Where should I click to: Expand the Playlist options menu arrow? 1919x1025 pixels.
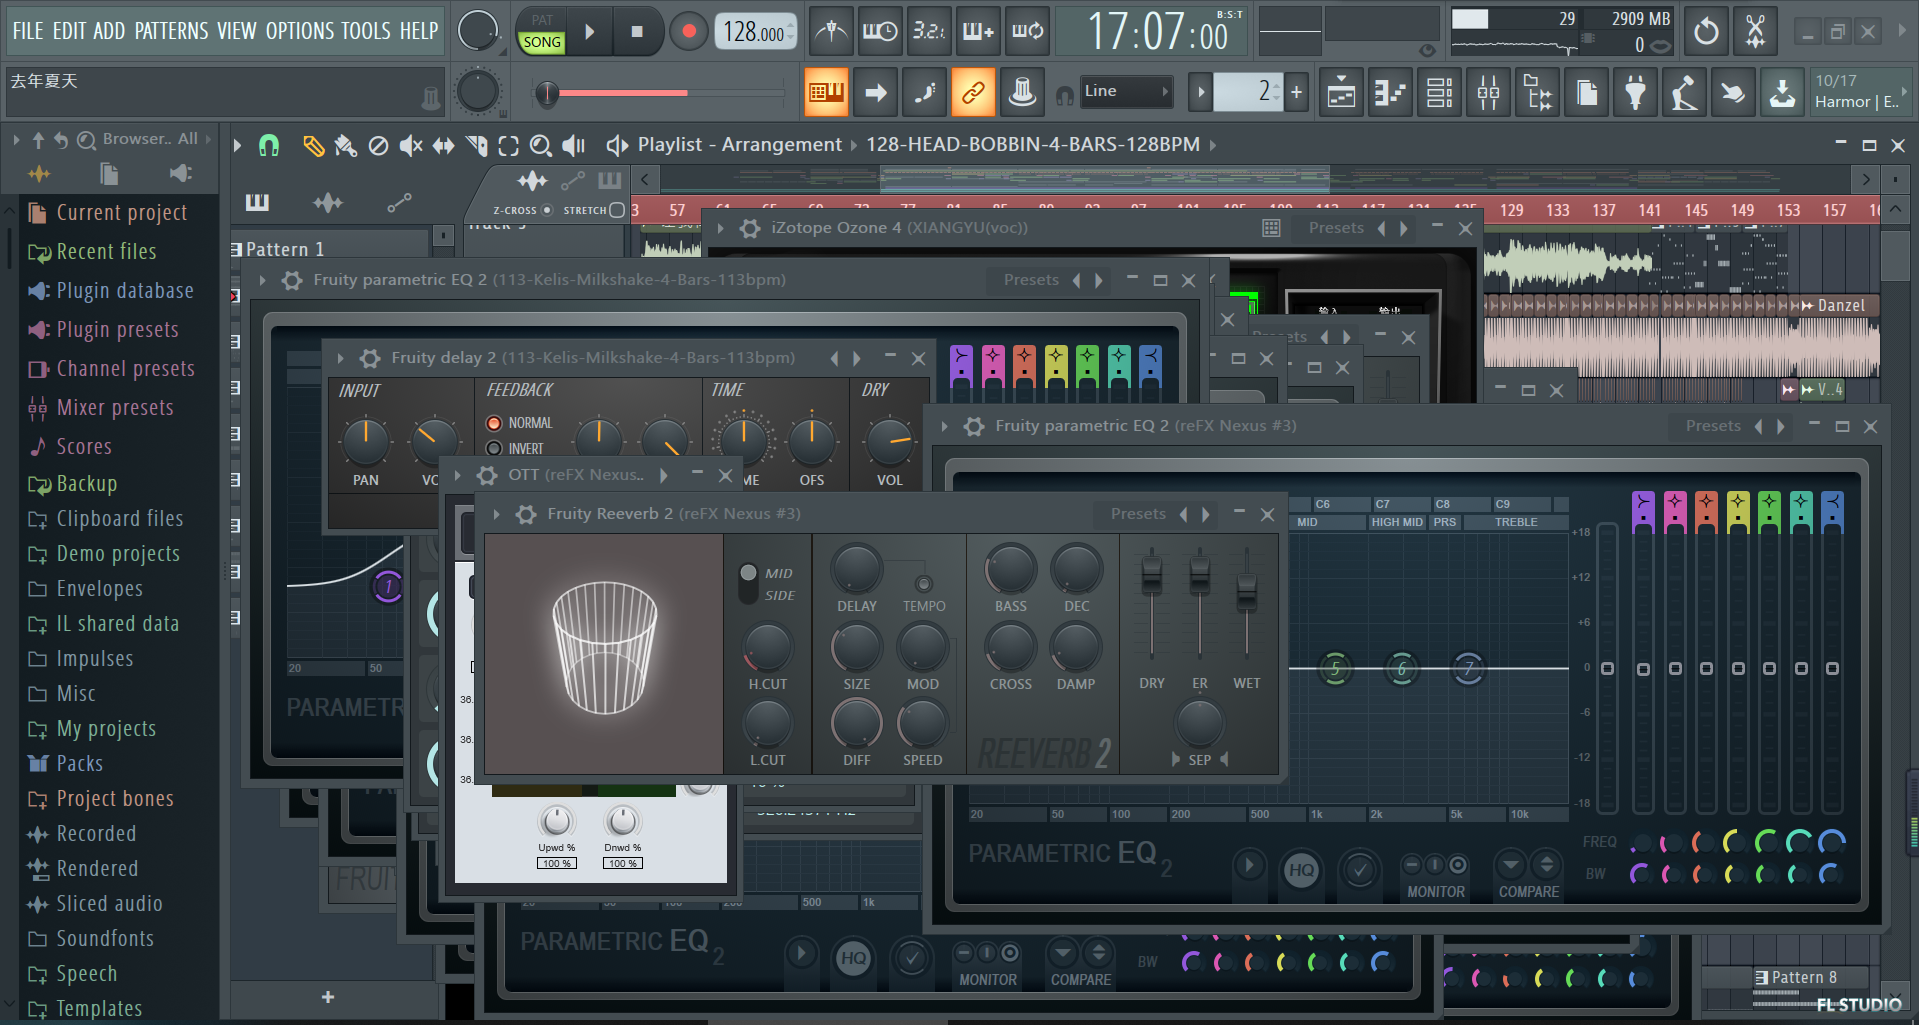pyautogui.click(x=238, y=146)
